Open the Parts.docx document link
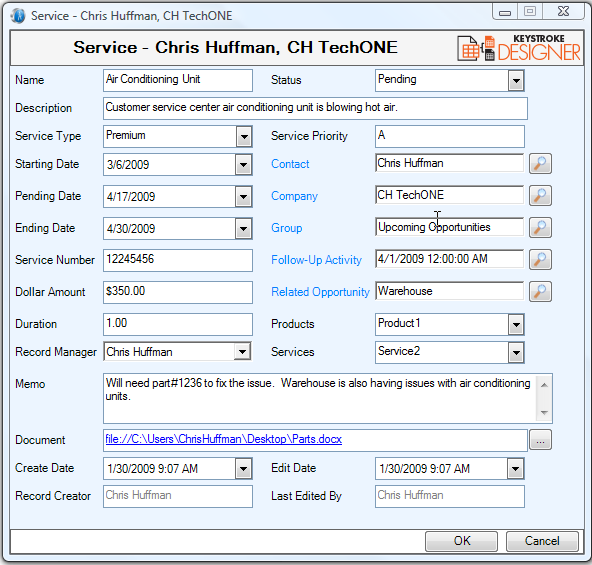The image size is (592, 565). 224,439
